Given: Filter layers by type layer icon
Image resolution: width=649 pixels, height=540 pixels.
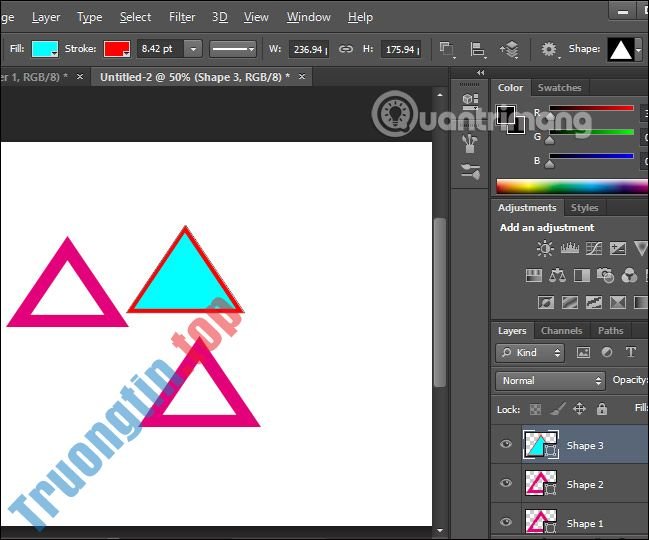Looking at the screenshot, I should tap(630, 353).
